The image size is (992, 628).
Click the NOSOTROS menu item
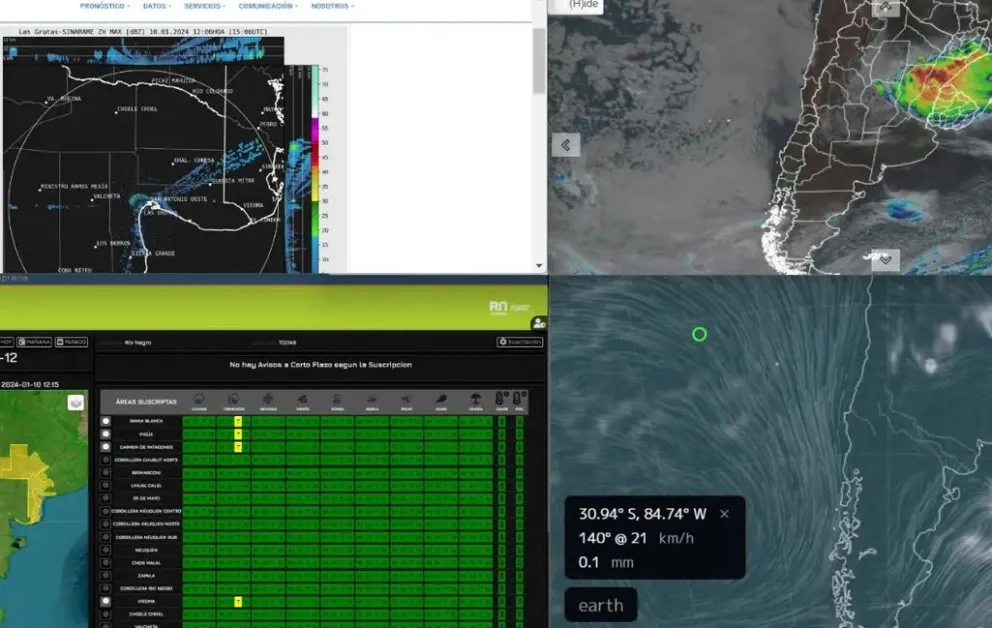(332, 6)
